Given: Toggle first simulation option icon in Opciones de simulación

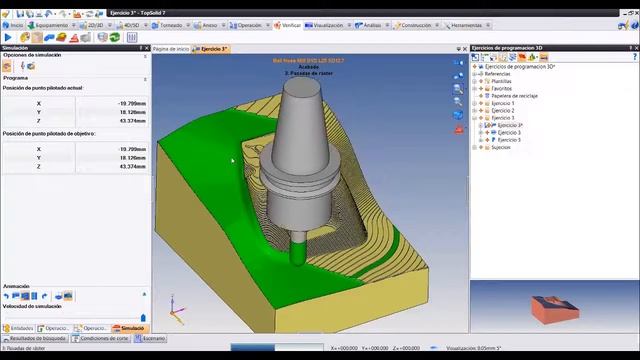Looking at the screenshot, I should click(x=7, y=66).
